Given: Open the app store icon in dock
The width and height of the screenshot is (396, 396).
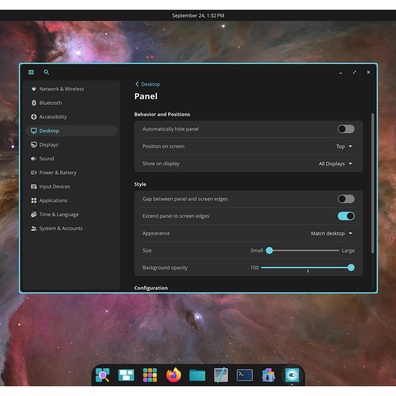Looking at the screenshot, I should (x=268, y=375).
